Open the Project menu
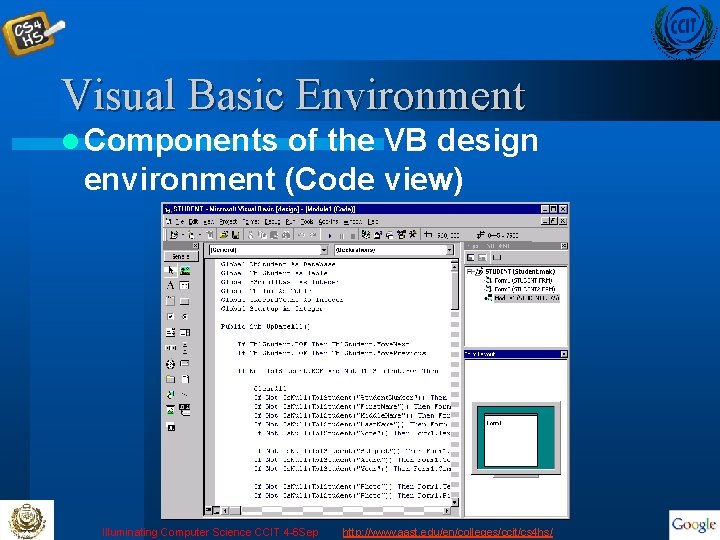The image size is (720, 540). 228,221
